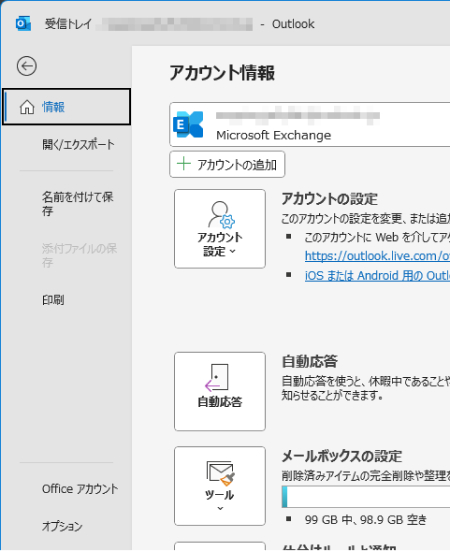Open the アカウント設定 dropdown button
The image size is (450, 551).
(x=220, y=229)
